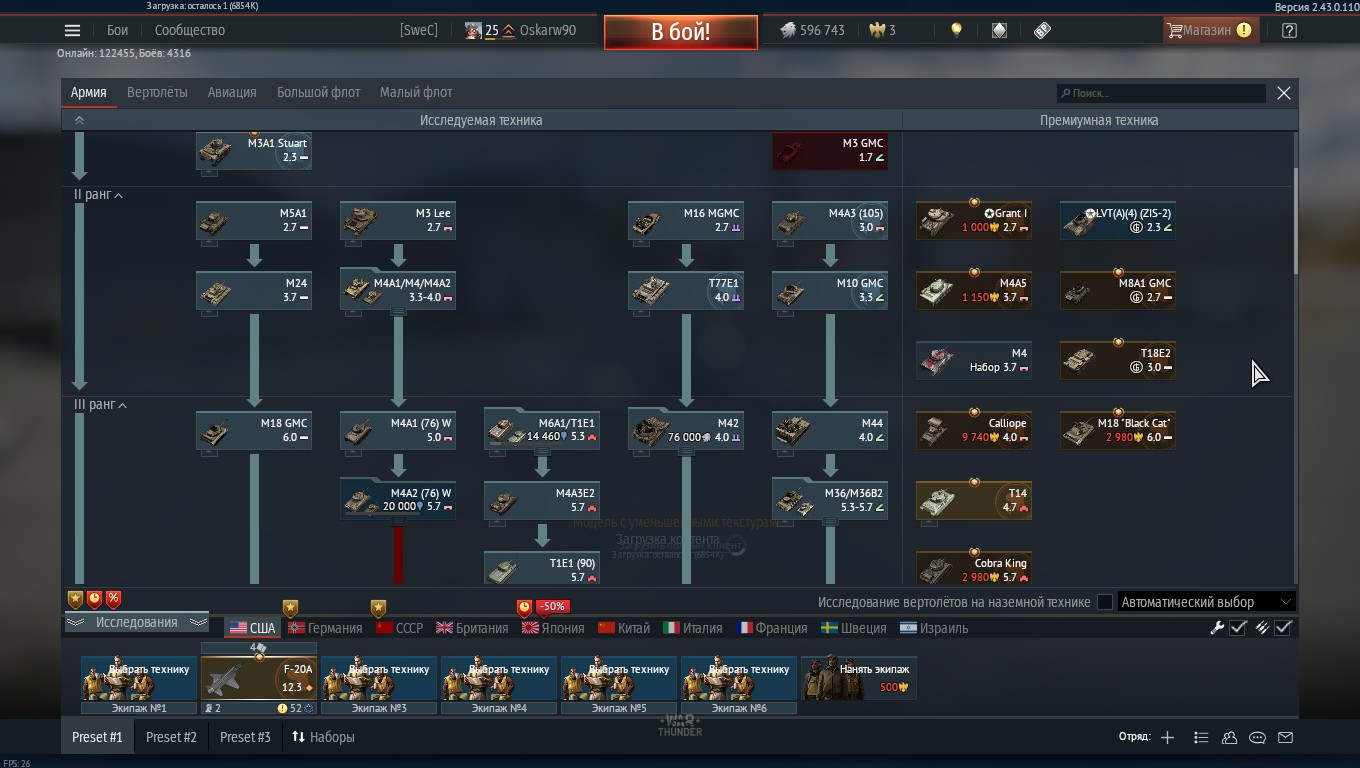Select the Швеция nation tab
This screenshot has height=768, width=1360.
(x=853, y=628)
